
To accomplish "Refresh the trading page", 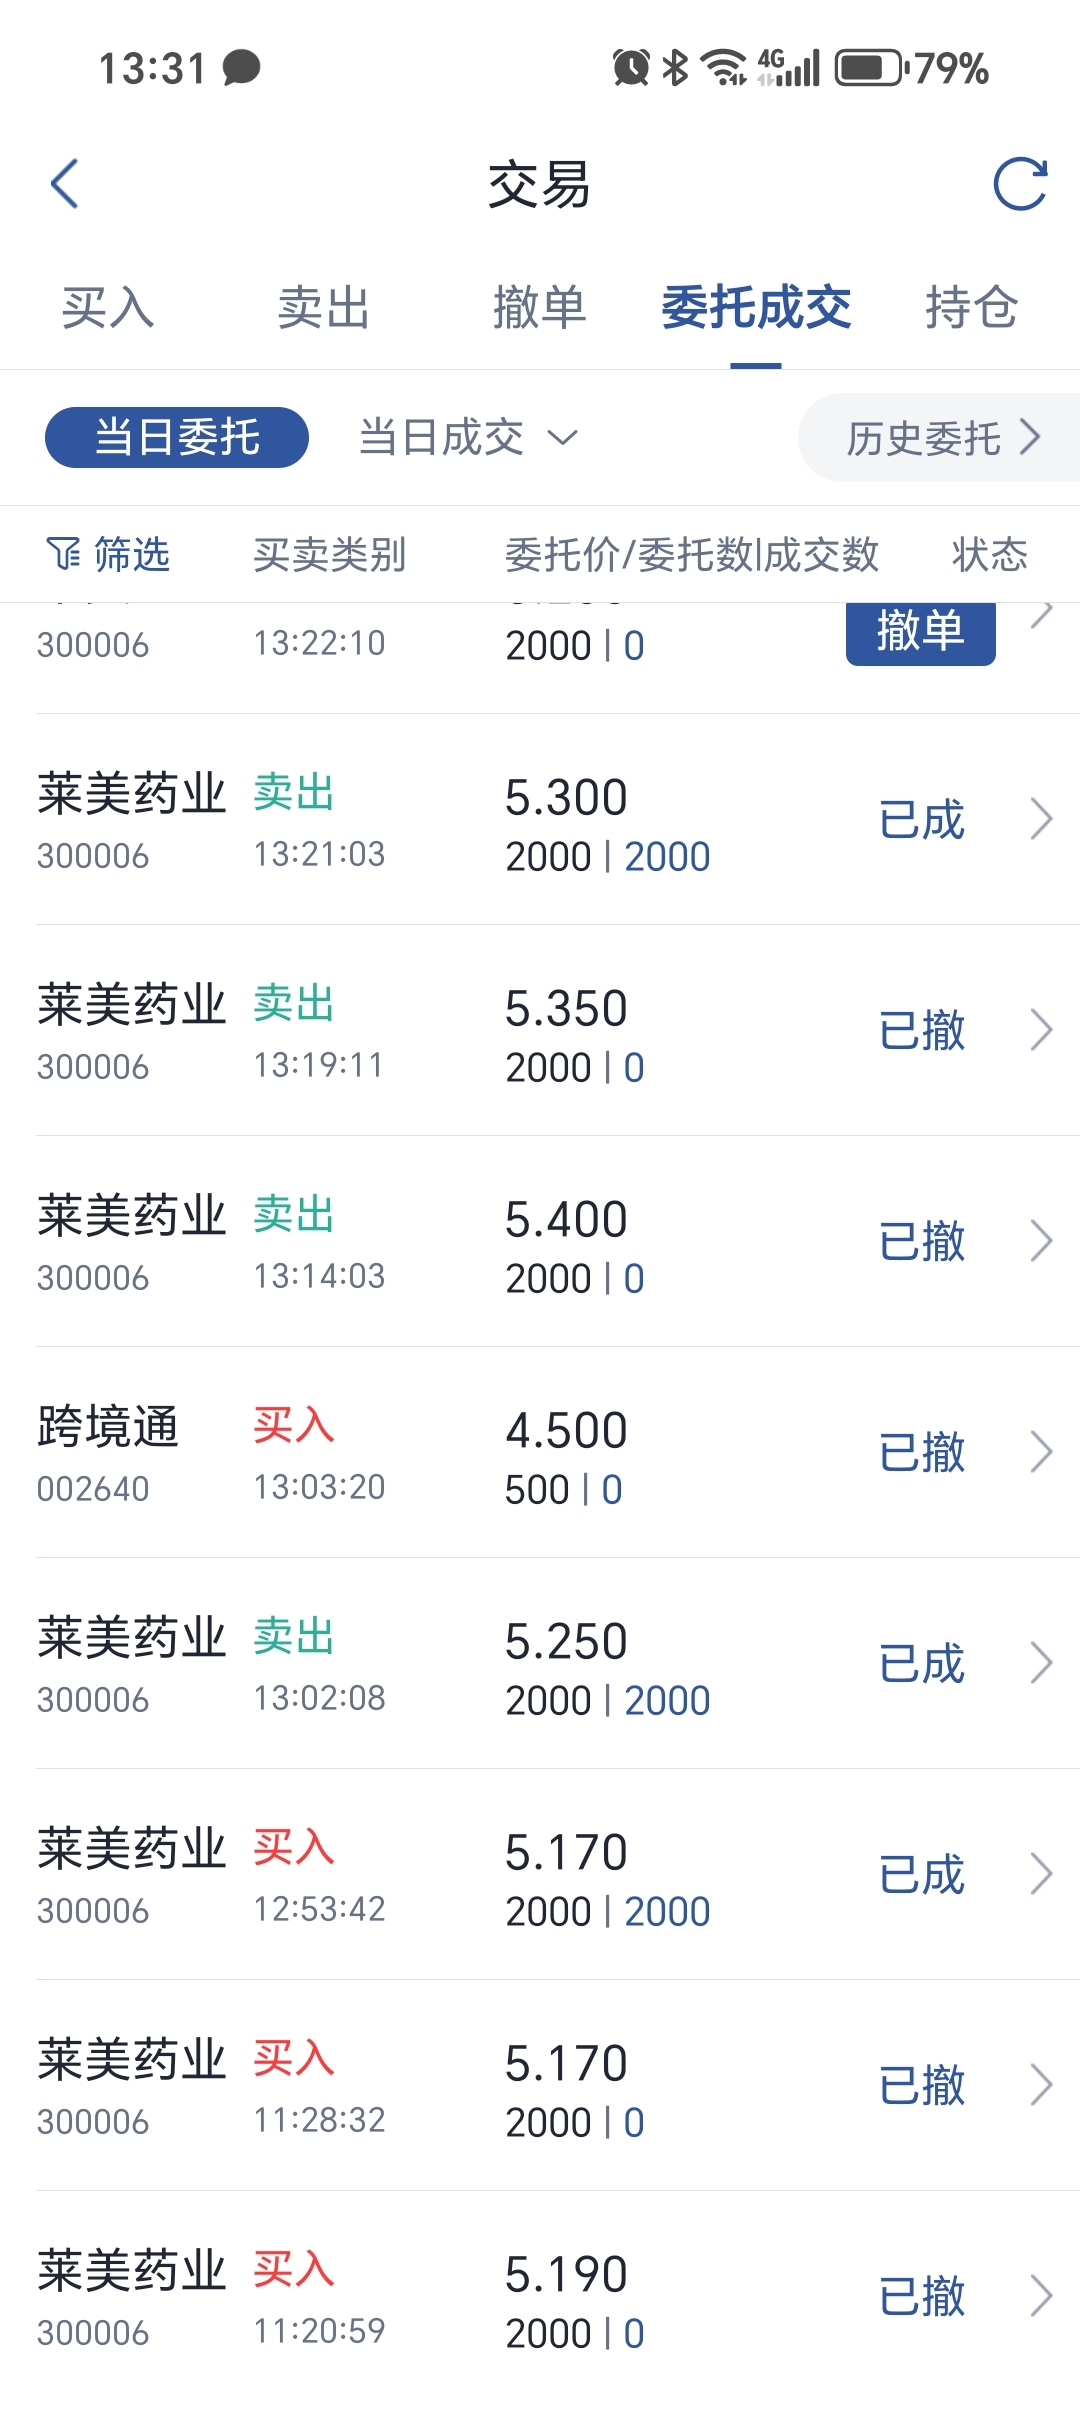I will tap(1019, 184).
